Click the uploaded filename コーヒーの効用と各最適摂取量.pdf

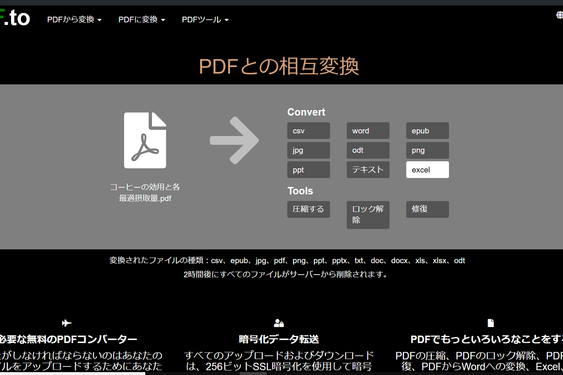click(145, 193)
